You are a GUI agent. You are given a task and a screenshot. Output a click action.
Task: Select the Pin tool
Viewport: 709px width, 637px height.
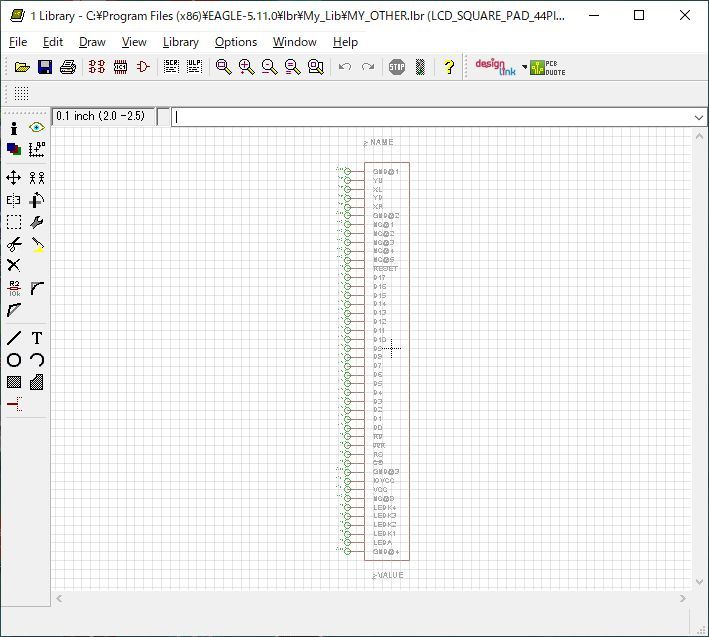14,404
